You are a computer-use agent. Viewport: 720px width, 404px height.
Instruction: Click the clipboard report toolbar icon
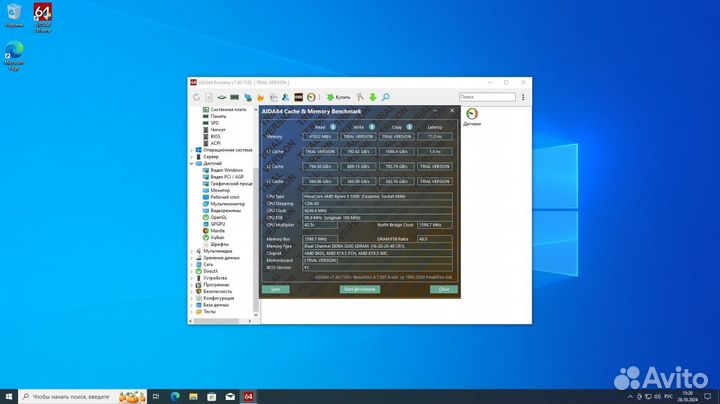pyautogui.click(x=273, y=97)
